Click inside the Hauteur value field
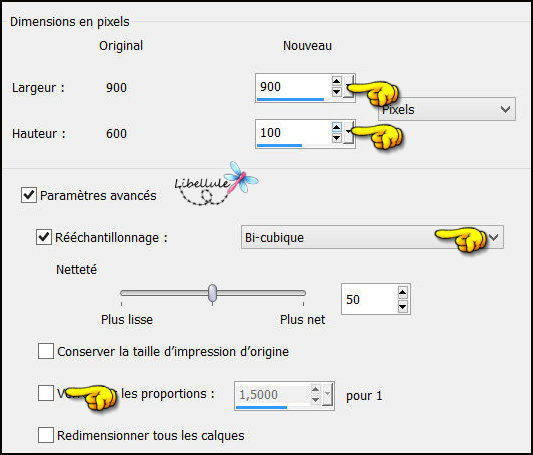 [x=293, y=133]
